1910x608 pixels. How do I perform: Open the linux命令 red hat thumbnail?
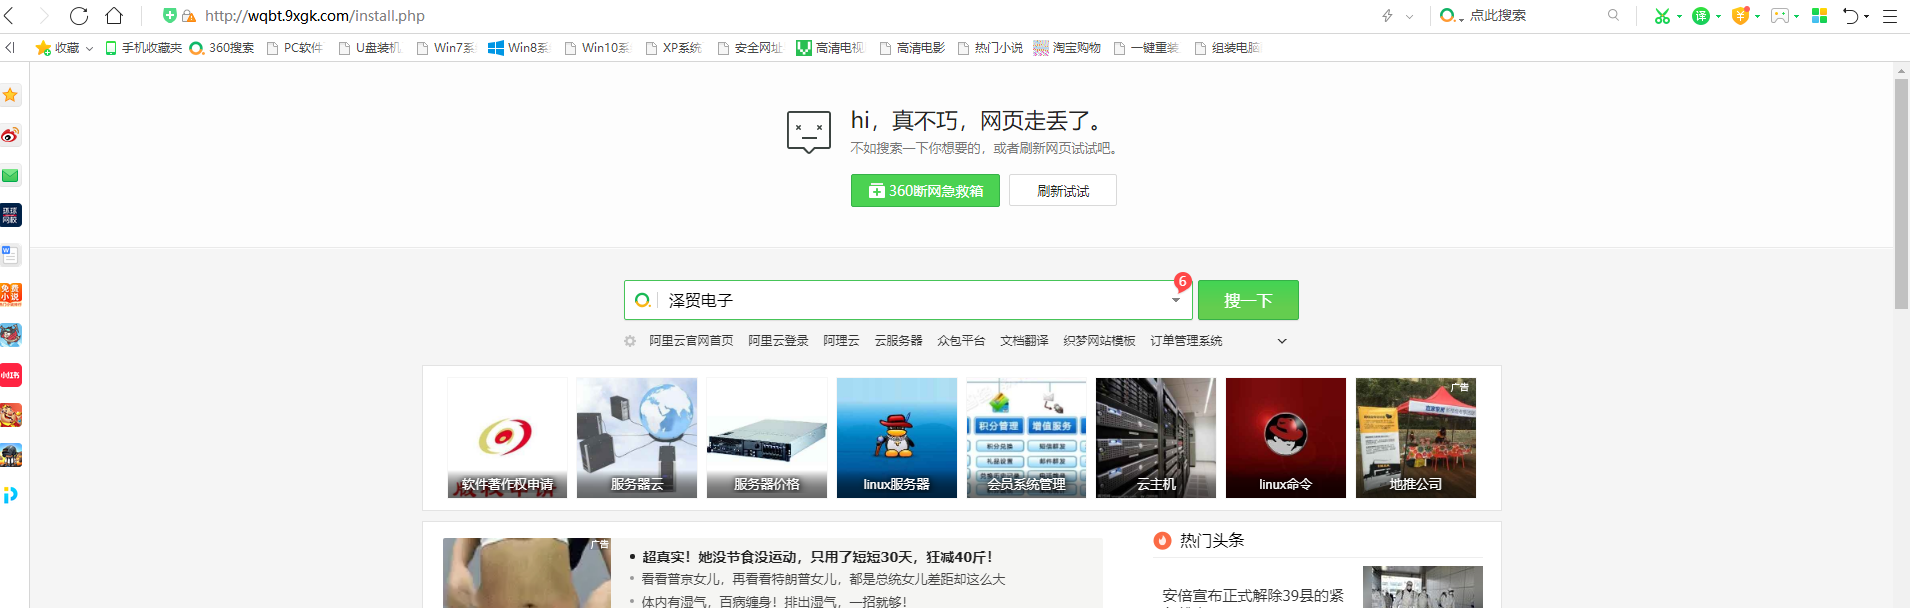click(1286, 438)
